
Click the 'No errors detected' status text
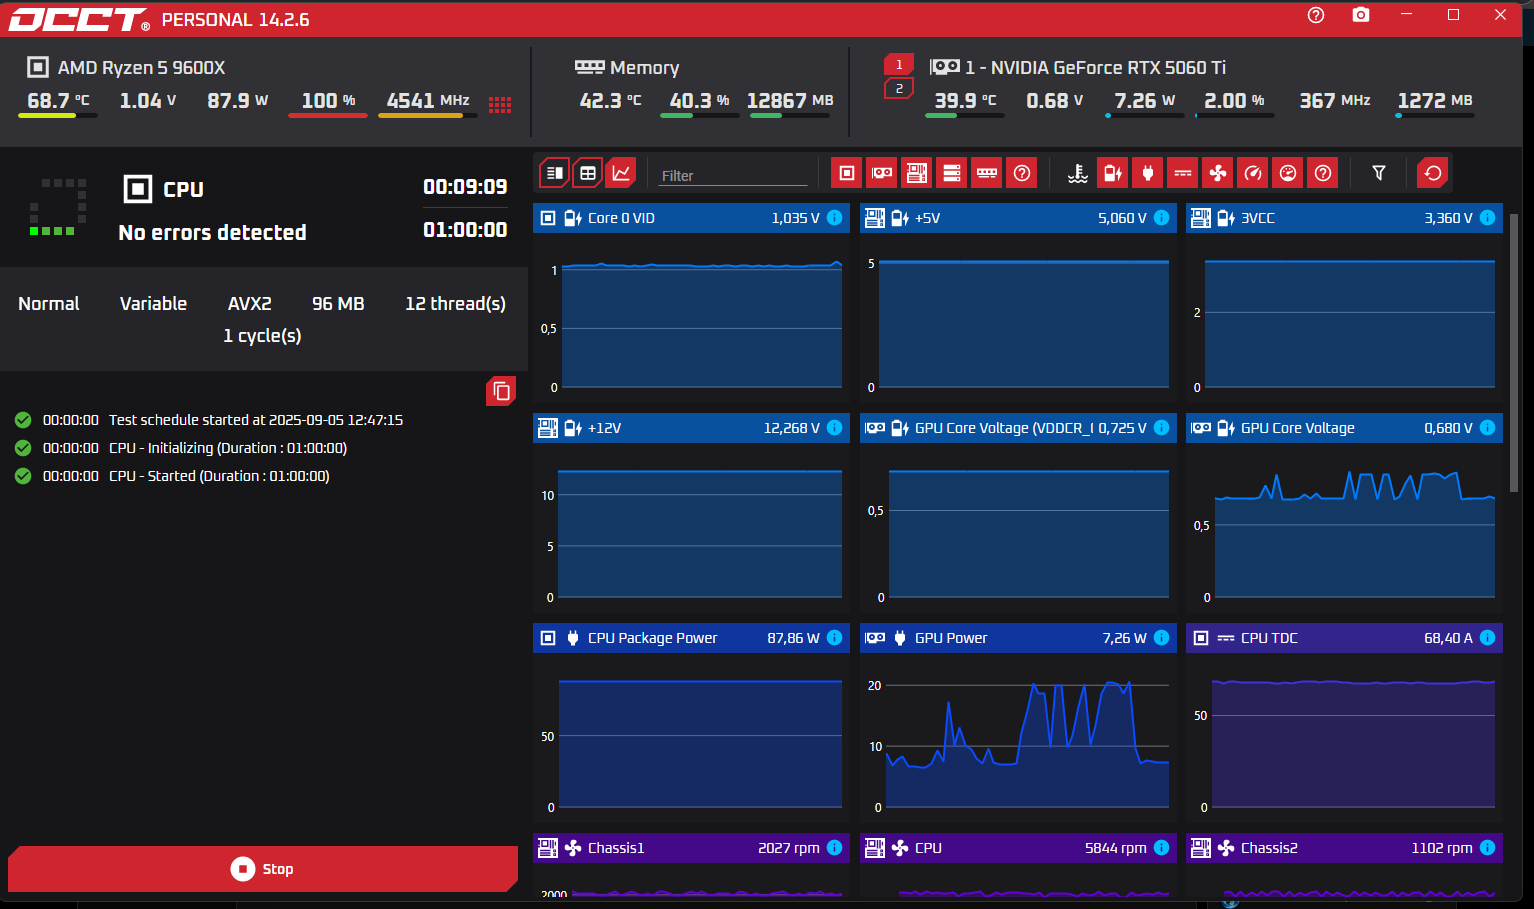pos(213,232)
